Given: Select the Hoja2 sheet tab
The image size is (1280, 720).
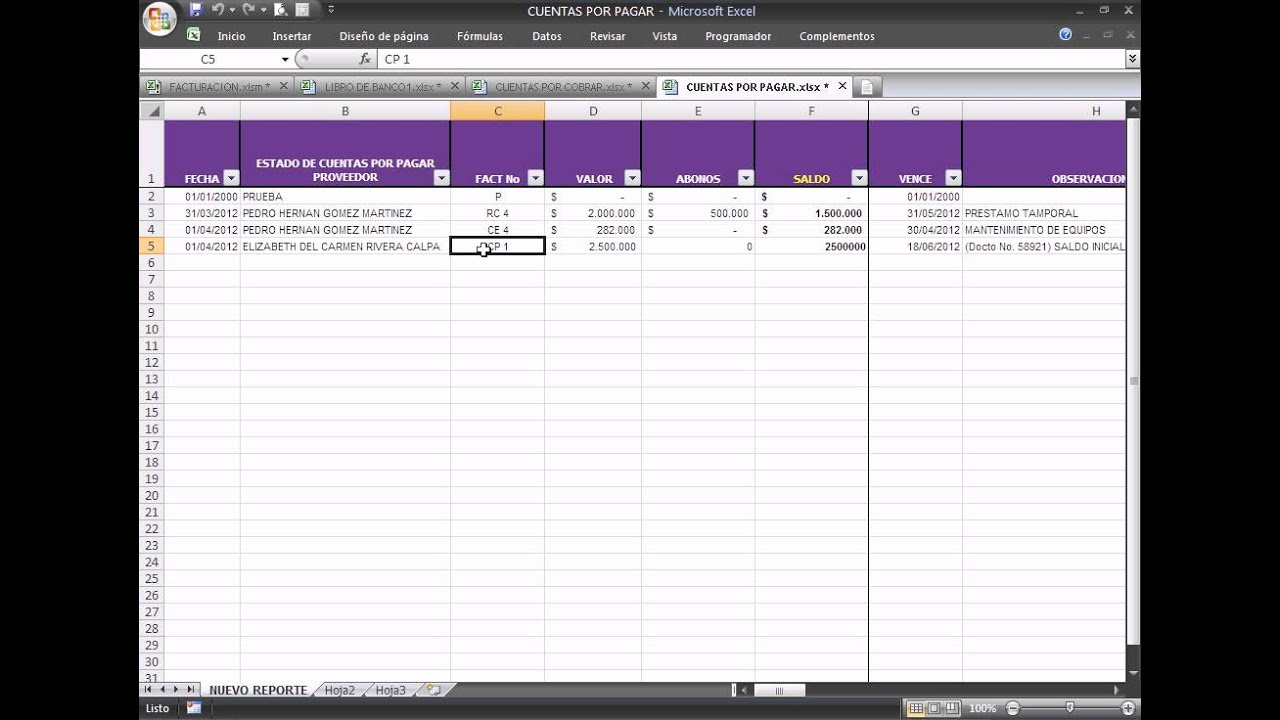Looking at the screenshot, I should pos(339,690).
